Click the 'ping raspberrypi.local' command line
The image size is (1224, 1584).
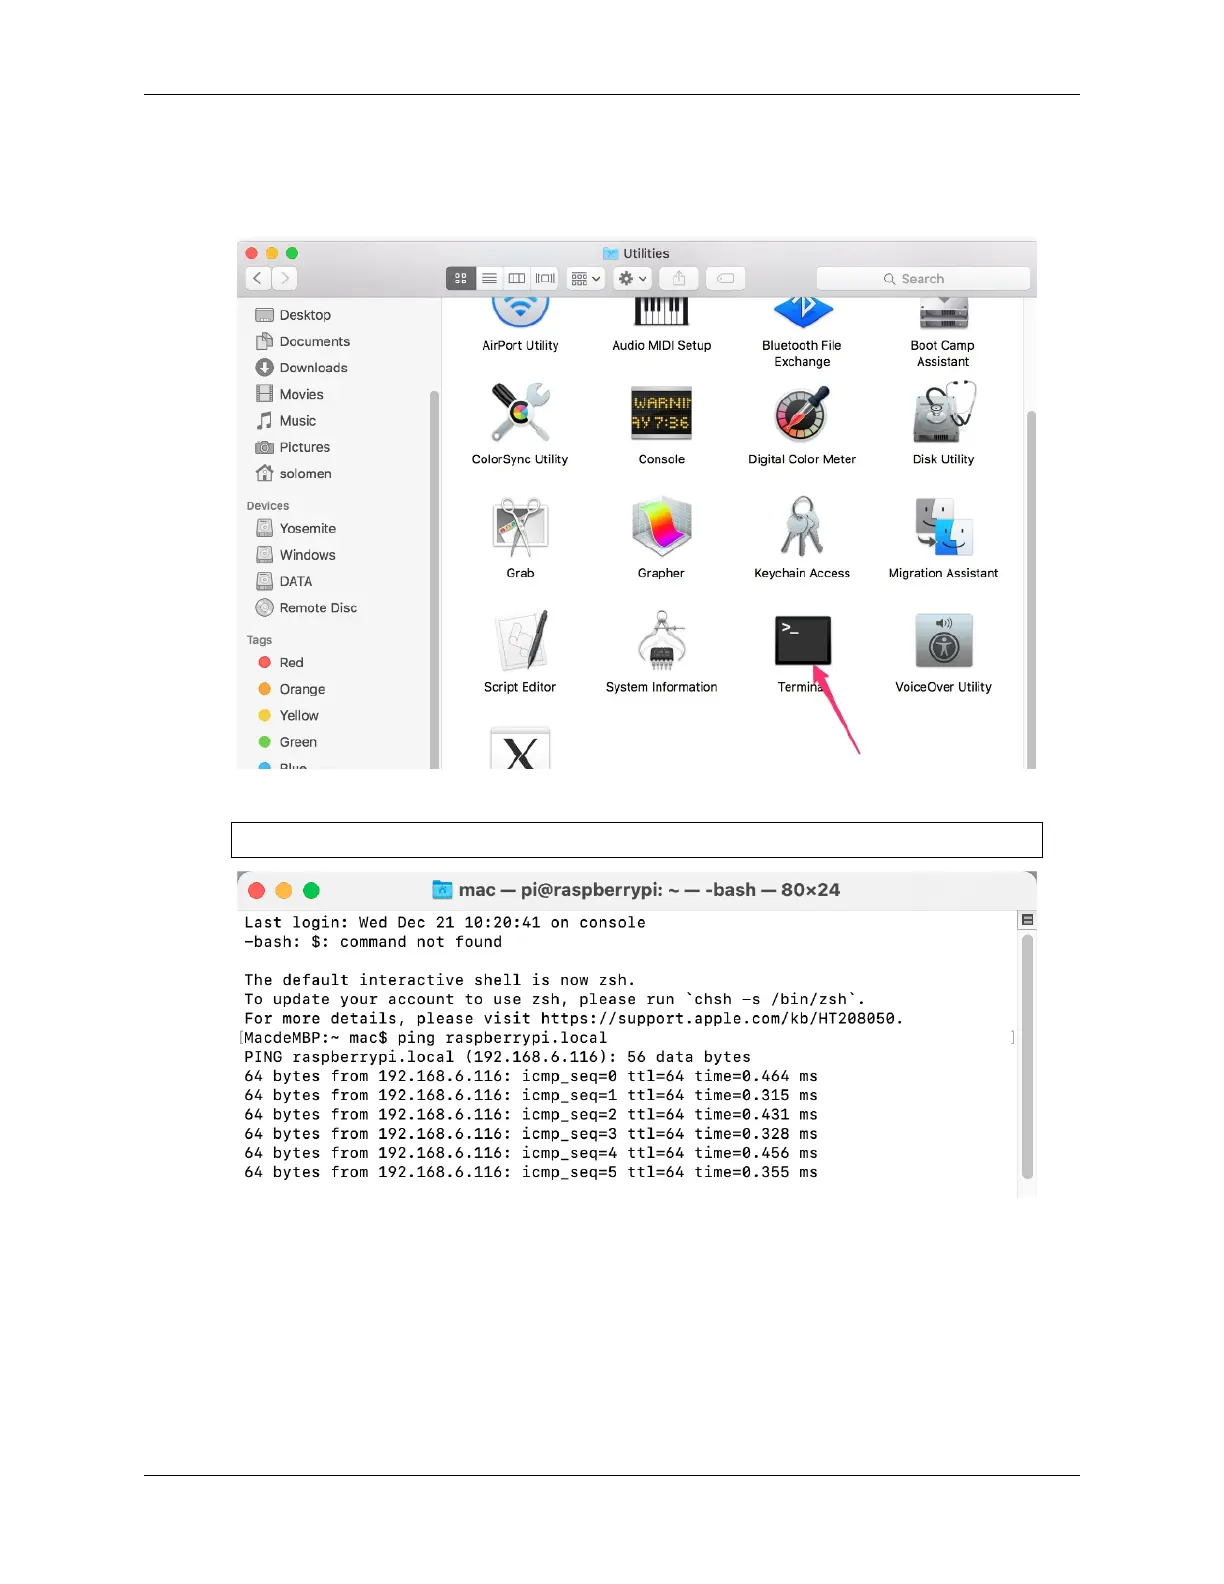pyautogui.click(x=426, y=1038)
